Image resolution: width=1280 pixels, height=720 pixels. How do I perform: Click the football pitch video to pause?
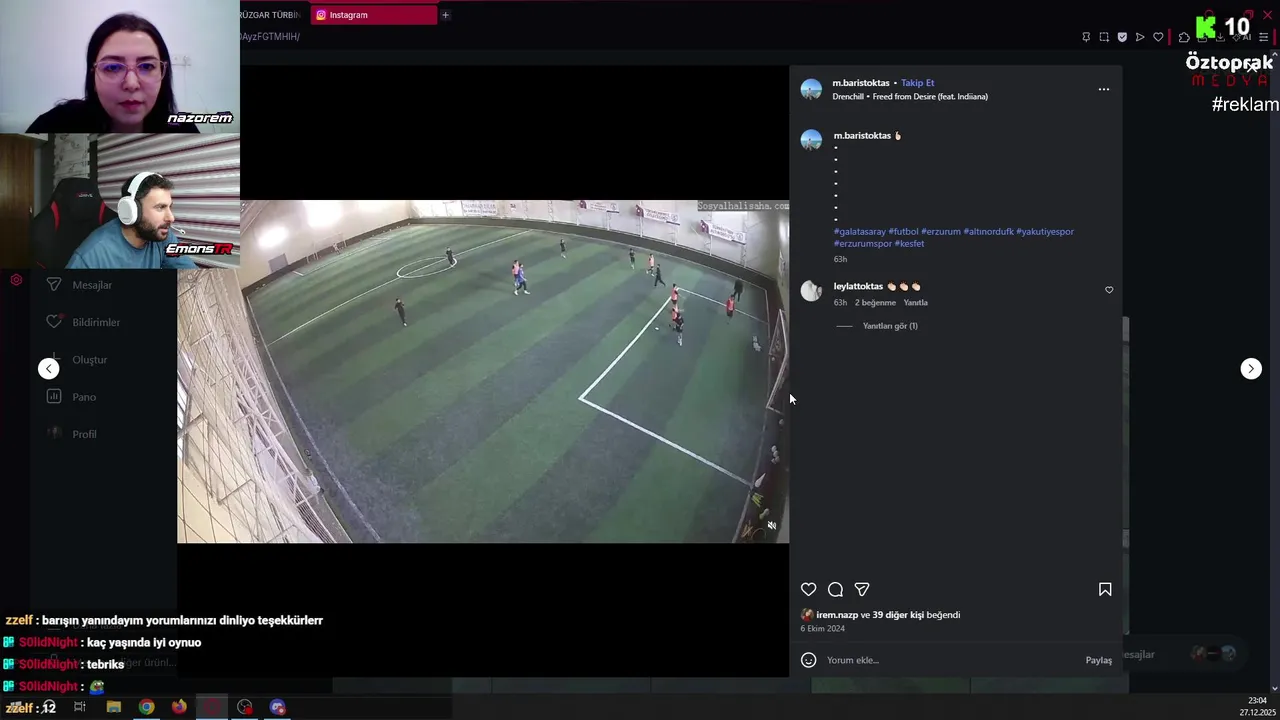[x=483, y=372]
